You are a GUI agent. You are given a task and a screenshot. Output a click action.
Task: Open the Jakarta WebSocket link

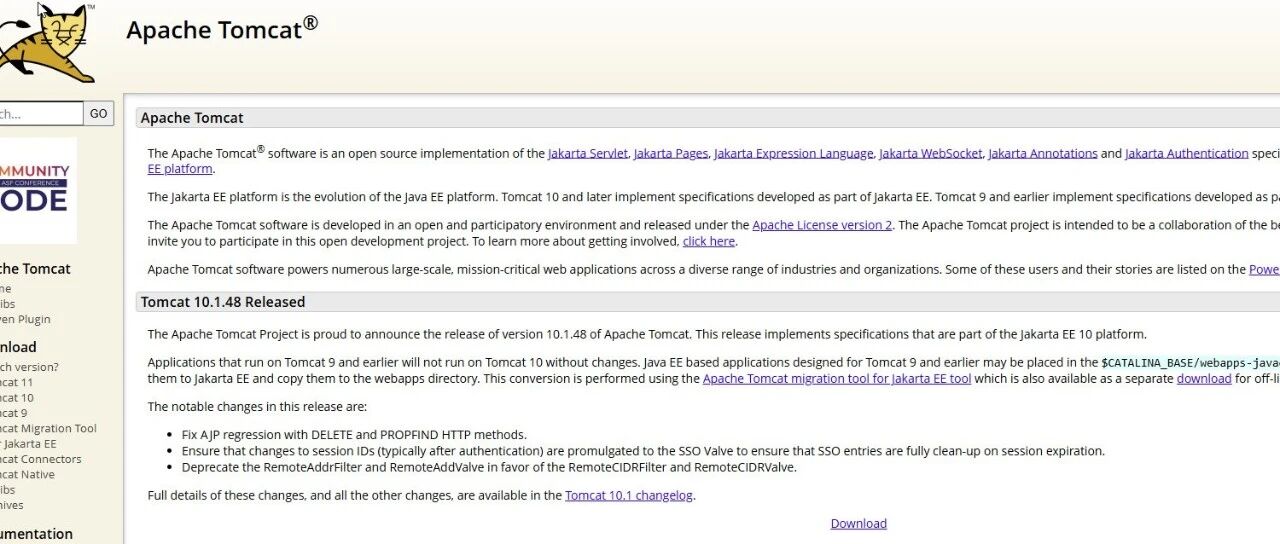pyautogui.click(x=930, y=153)
